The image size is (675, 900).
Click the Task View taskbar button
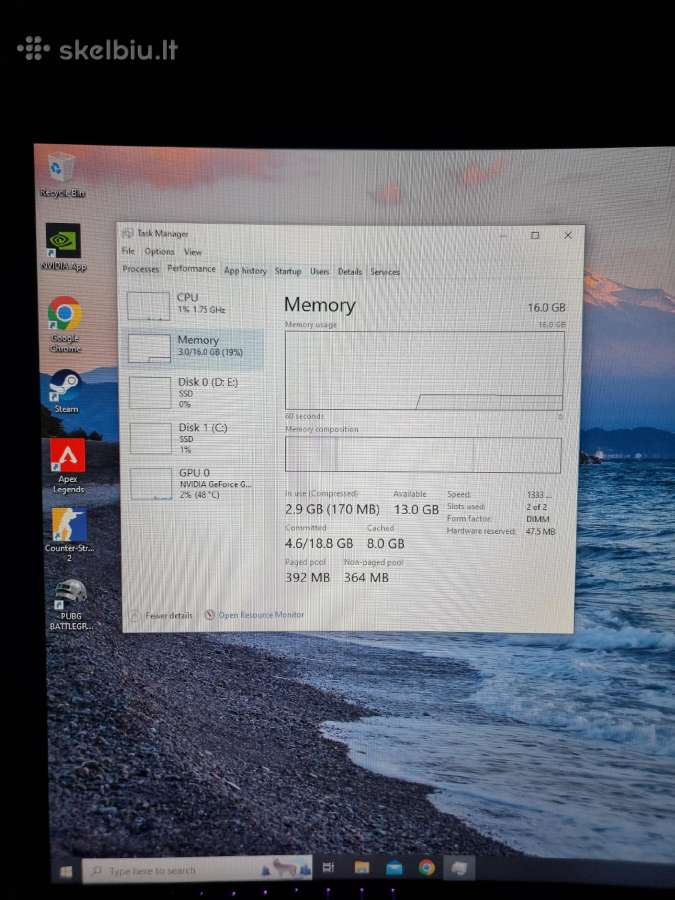tap(328, 867)
